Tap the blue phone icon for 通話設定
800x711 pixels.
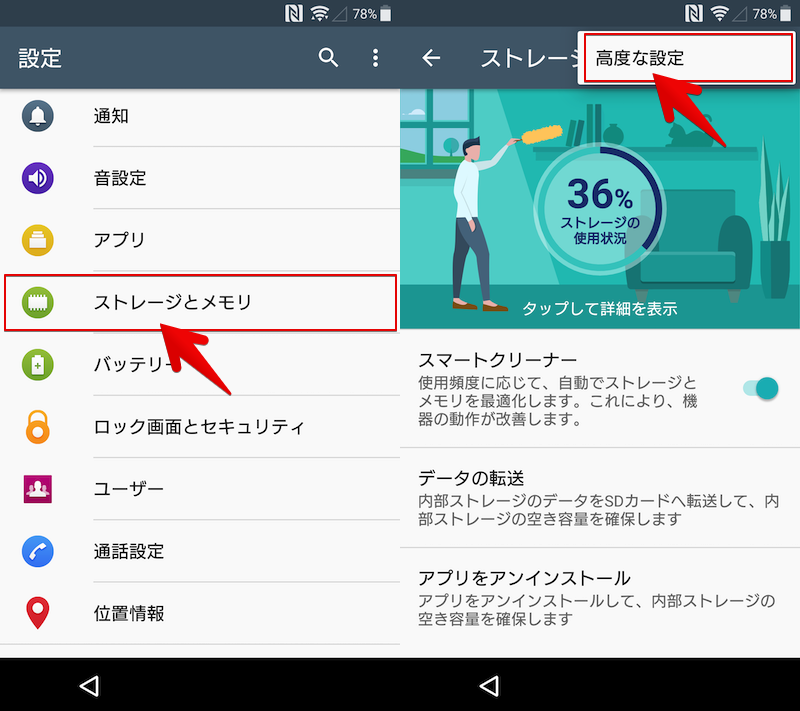(38, 551)
